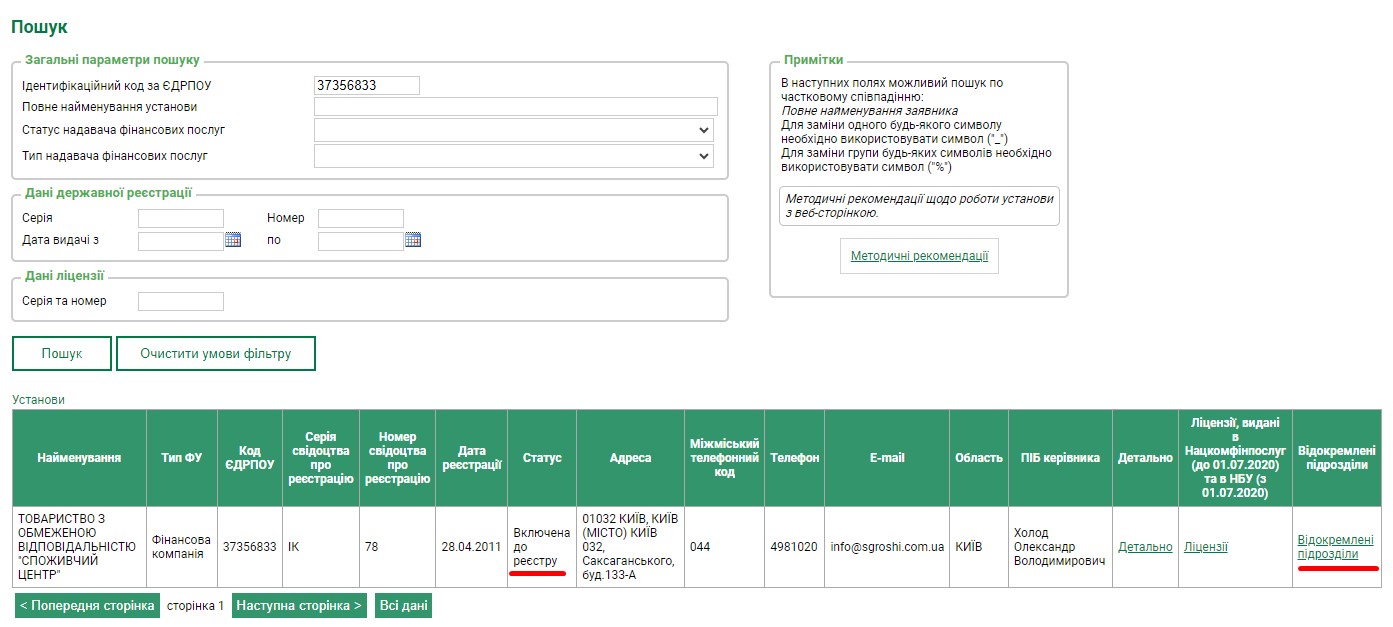Show all records with Всі дані
The image size is (1393, 627).
point(403,606)
